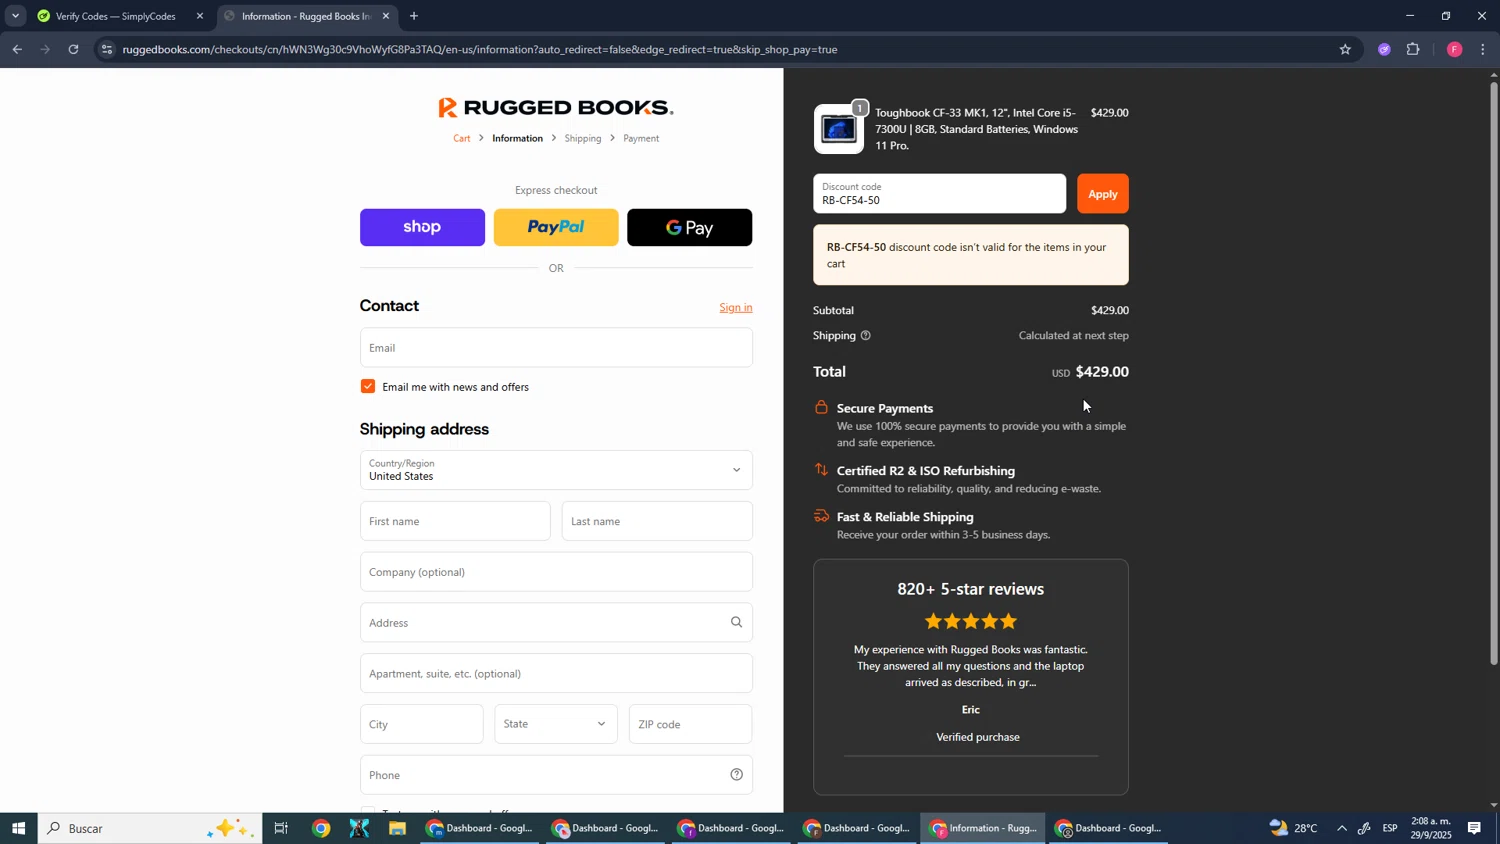
Task: Open tab search dropdown arrow
Action: (x=15, y=16)
